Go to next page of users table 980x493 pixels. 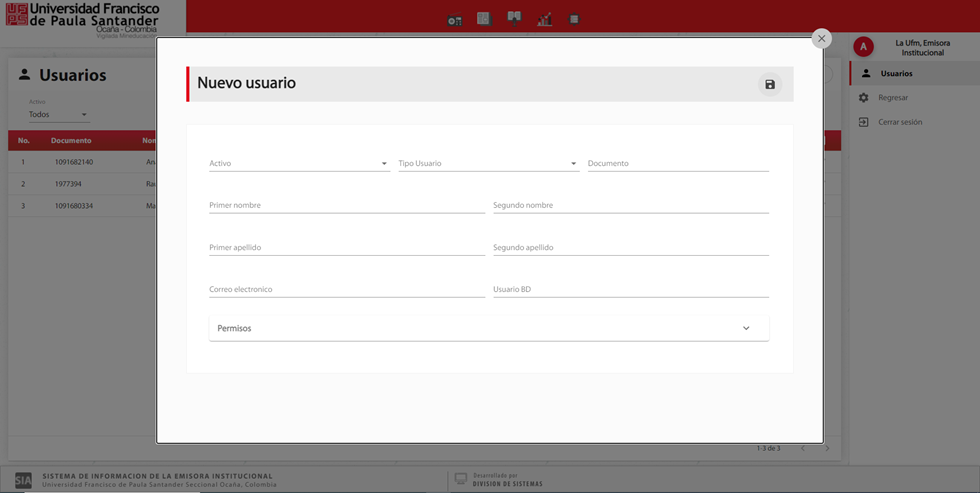point(827,448)
